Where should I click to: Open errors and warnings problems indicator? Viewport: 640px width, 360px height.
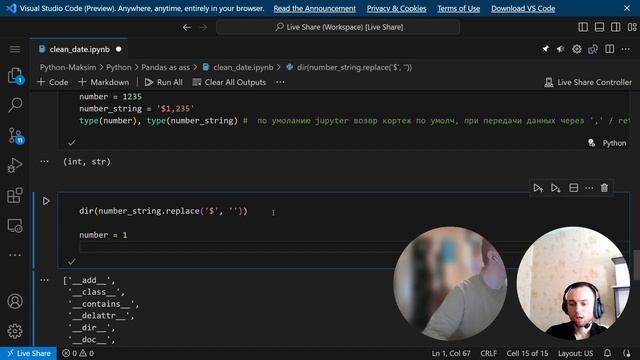[x=78, y=353]
